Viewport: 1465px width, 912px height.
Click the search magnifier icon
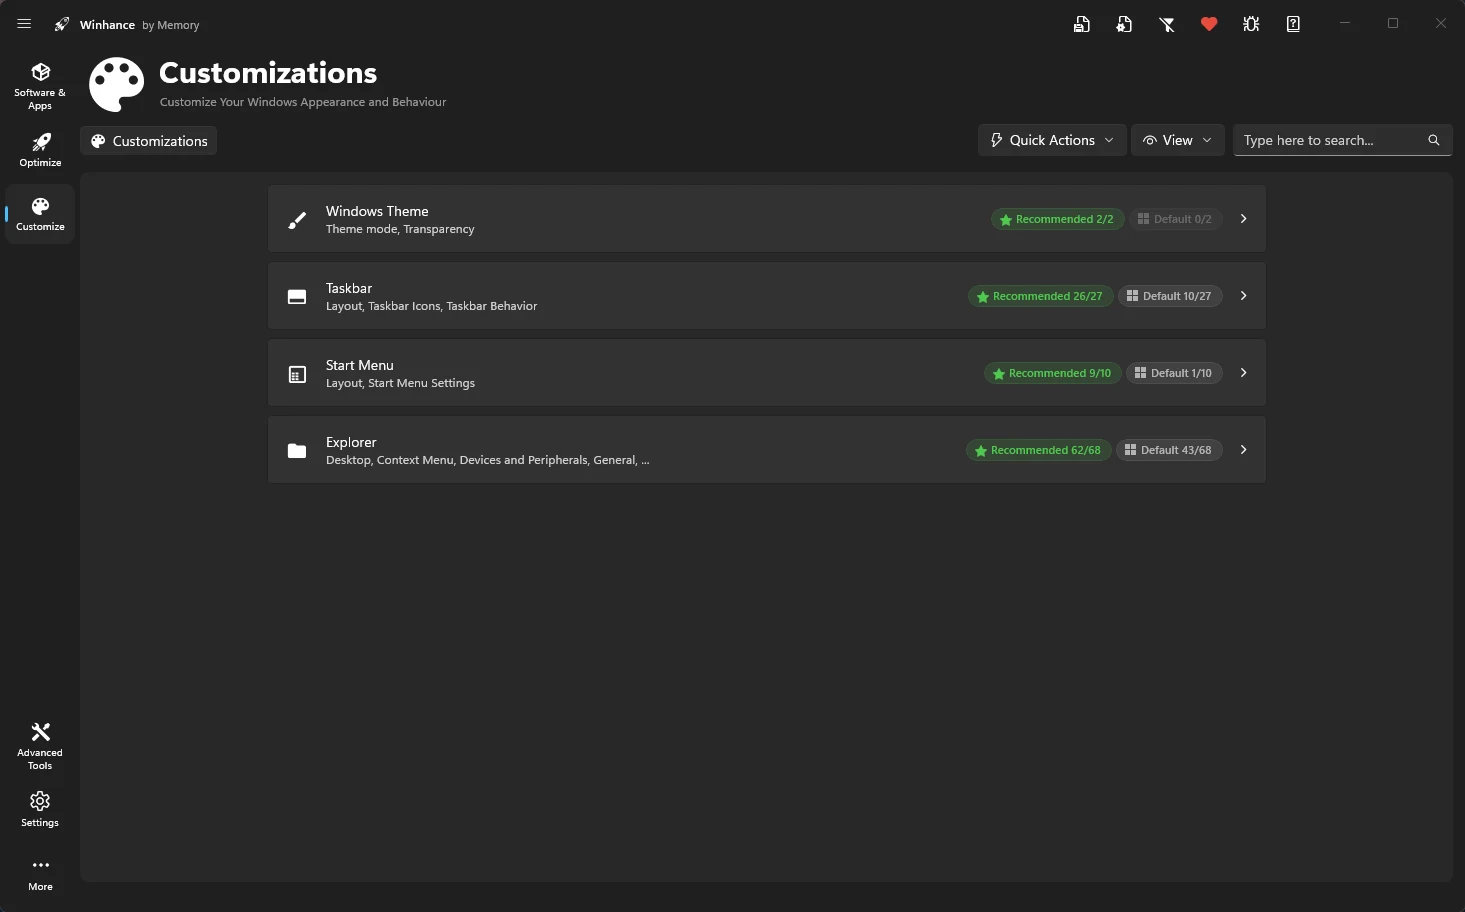click(x=1434, y=140)
